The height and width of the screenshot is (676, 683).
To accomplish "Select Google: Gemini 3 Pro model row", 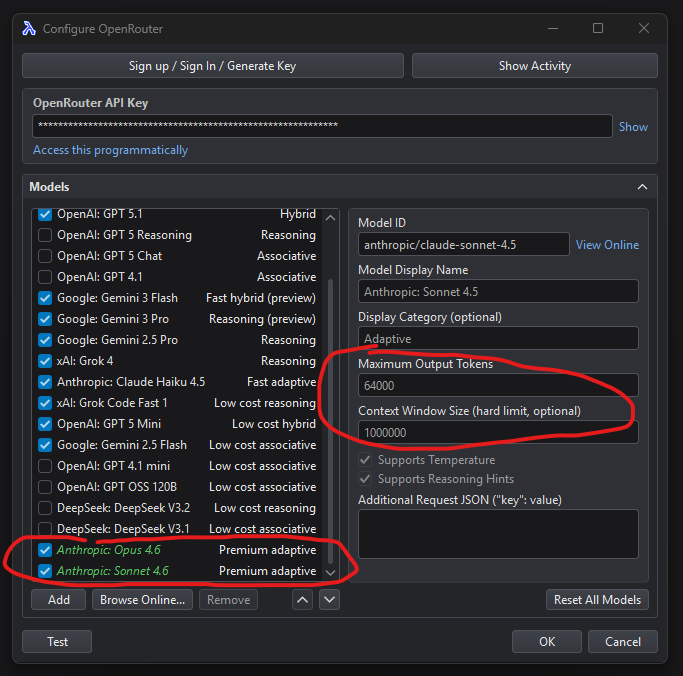I will (177, 319).
